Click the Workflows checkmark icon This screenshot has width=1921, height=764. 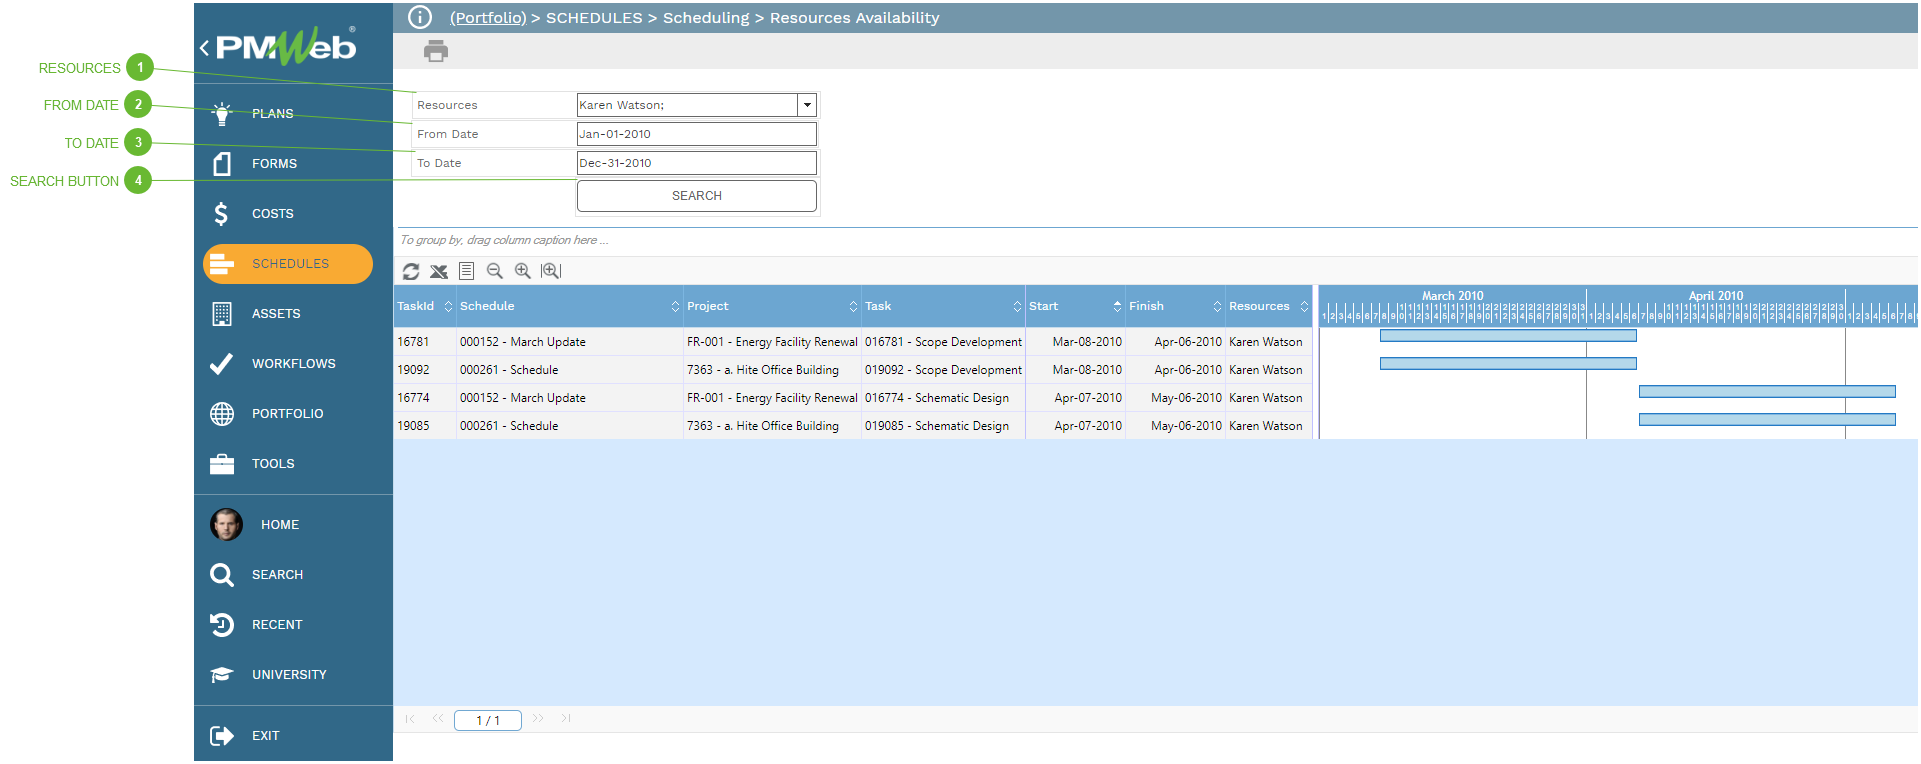(222, 364)
